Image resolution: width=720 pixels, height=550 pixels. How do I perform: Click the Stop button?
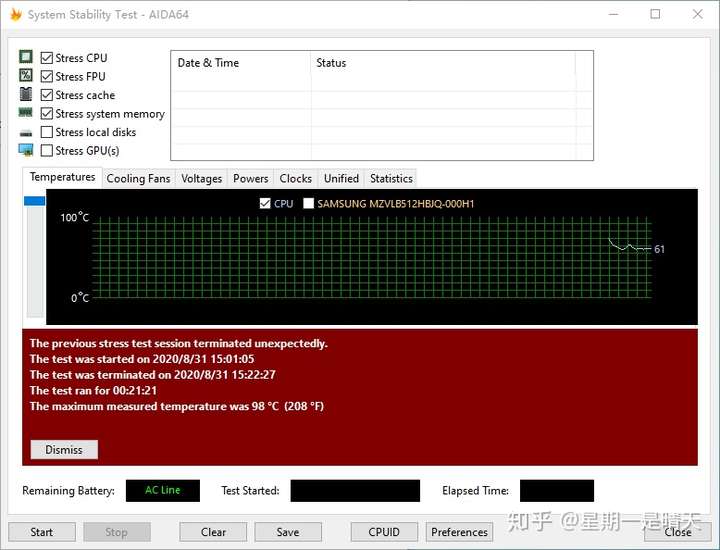point(117,532)
